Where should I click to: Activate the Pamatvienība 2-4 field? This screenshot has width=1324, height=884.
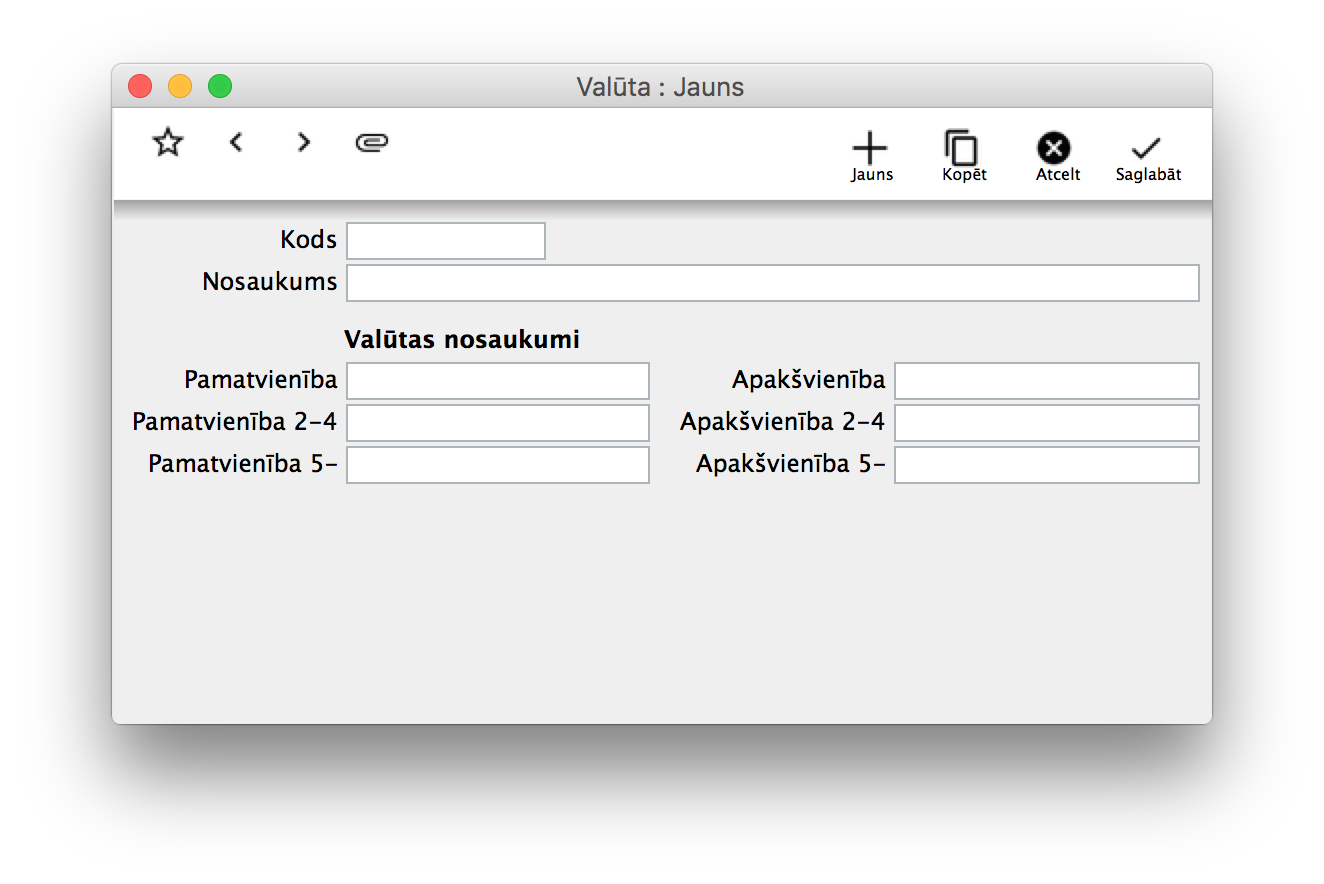pyautogui.click(x=498, y=423)
